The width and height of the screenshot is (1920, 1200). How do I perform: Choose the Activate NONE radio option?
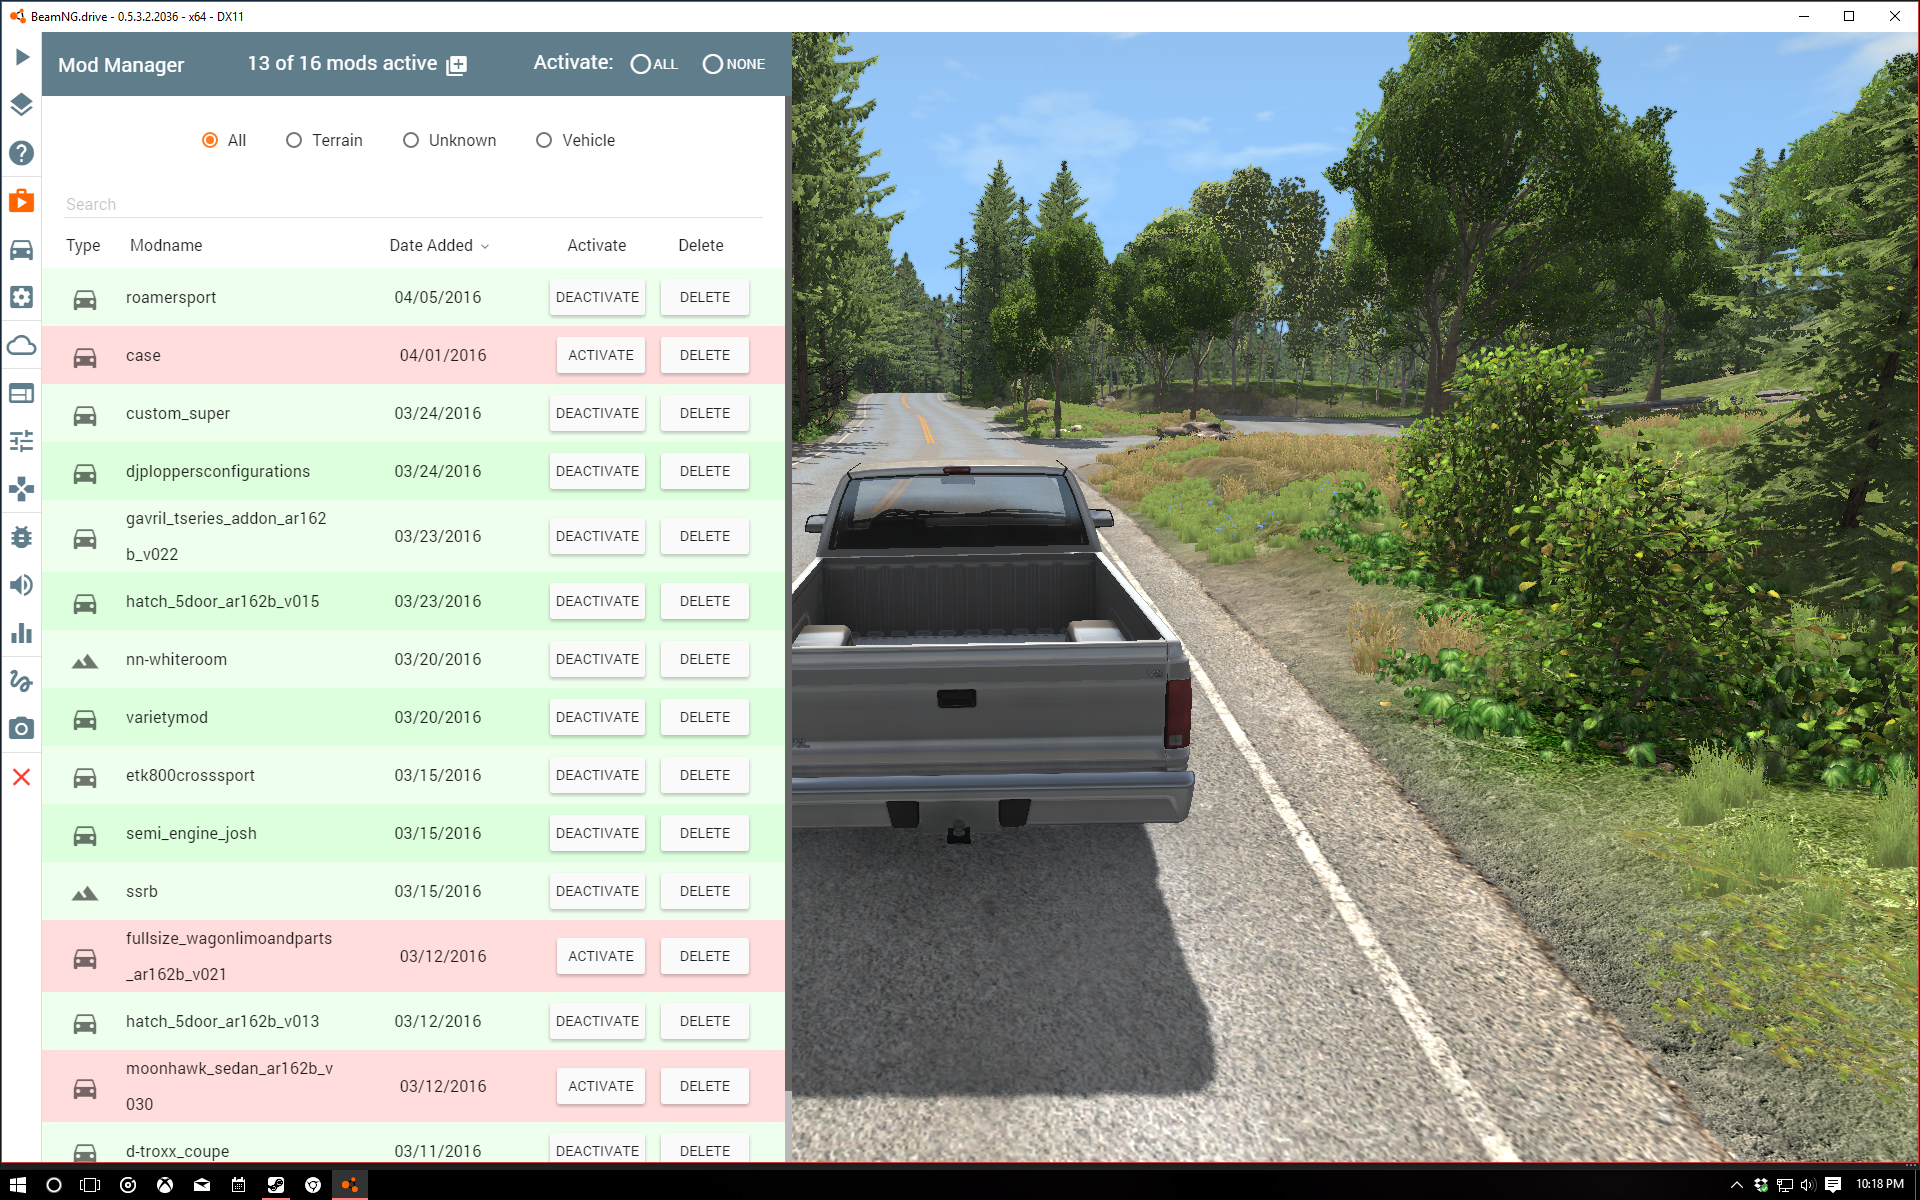tap(713, 64)
